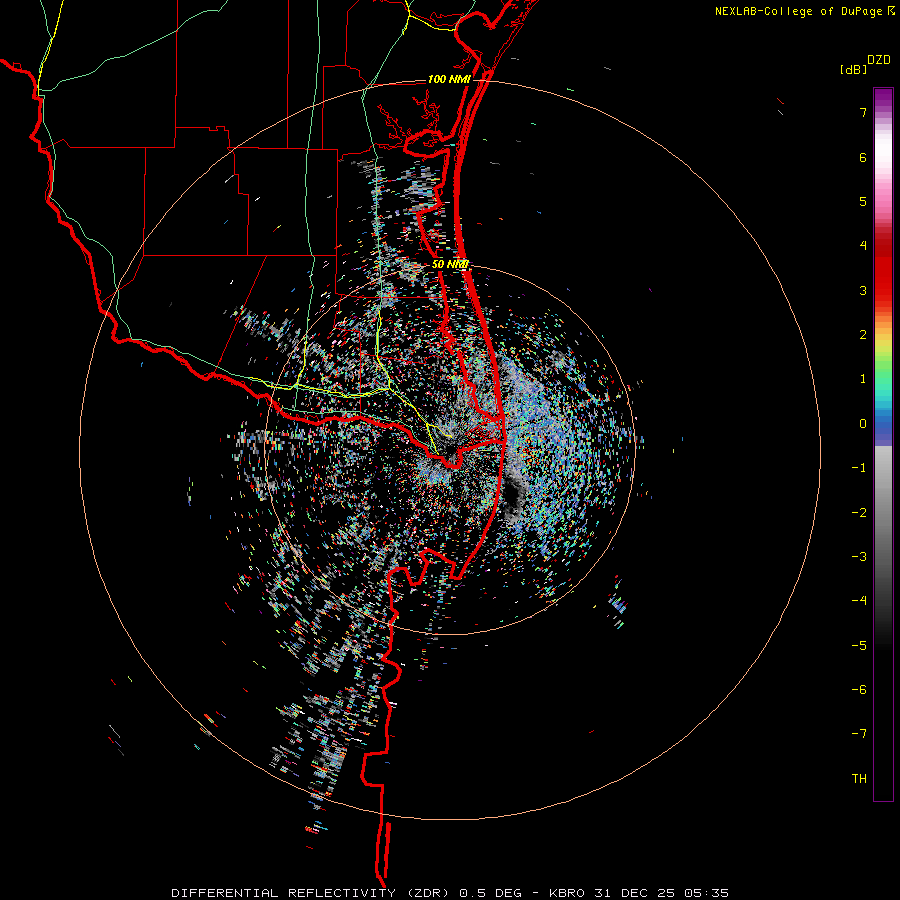Click the legend value -7

[x=859, y=734]
